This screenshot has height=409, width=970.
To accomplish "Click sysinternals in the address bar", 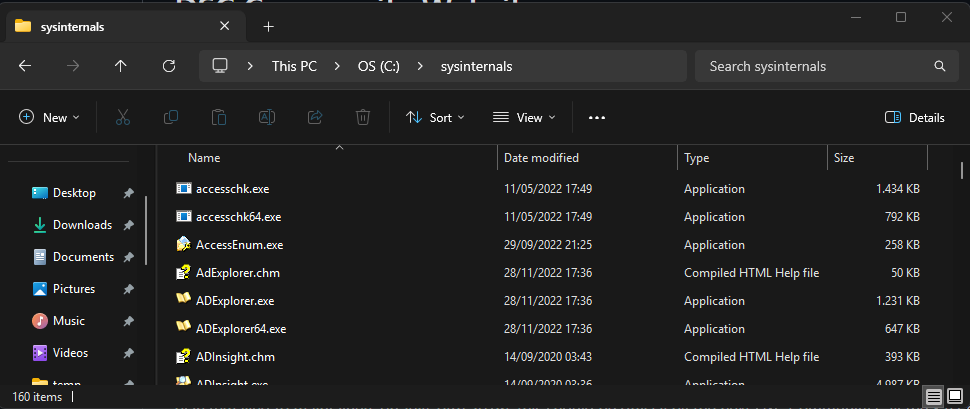I will pos(476,66).
